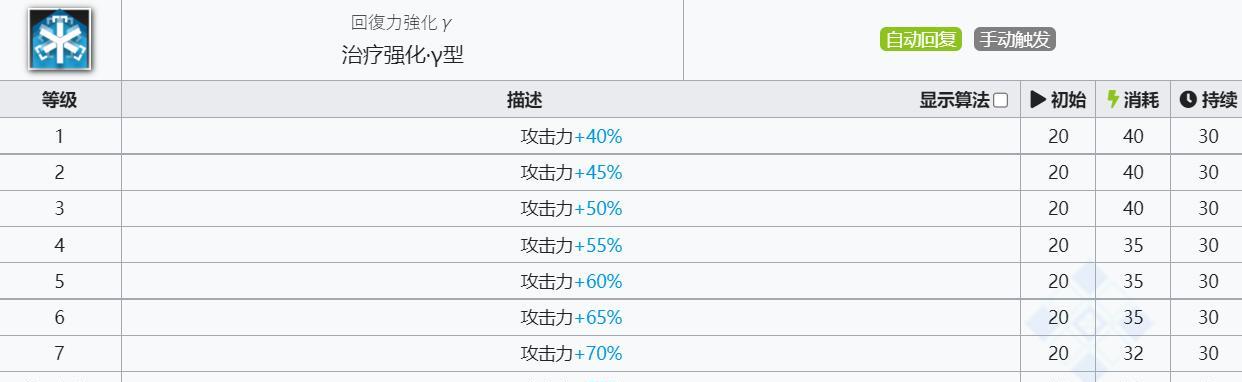1242x382 pixels.
Task: Select level 1 row 攻击力+40%
Action: (x=621, y=136)
